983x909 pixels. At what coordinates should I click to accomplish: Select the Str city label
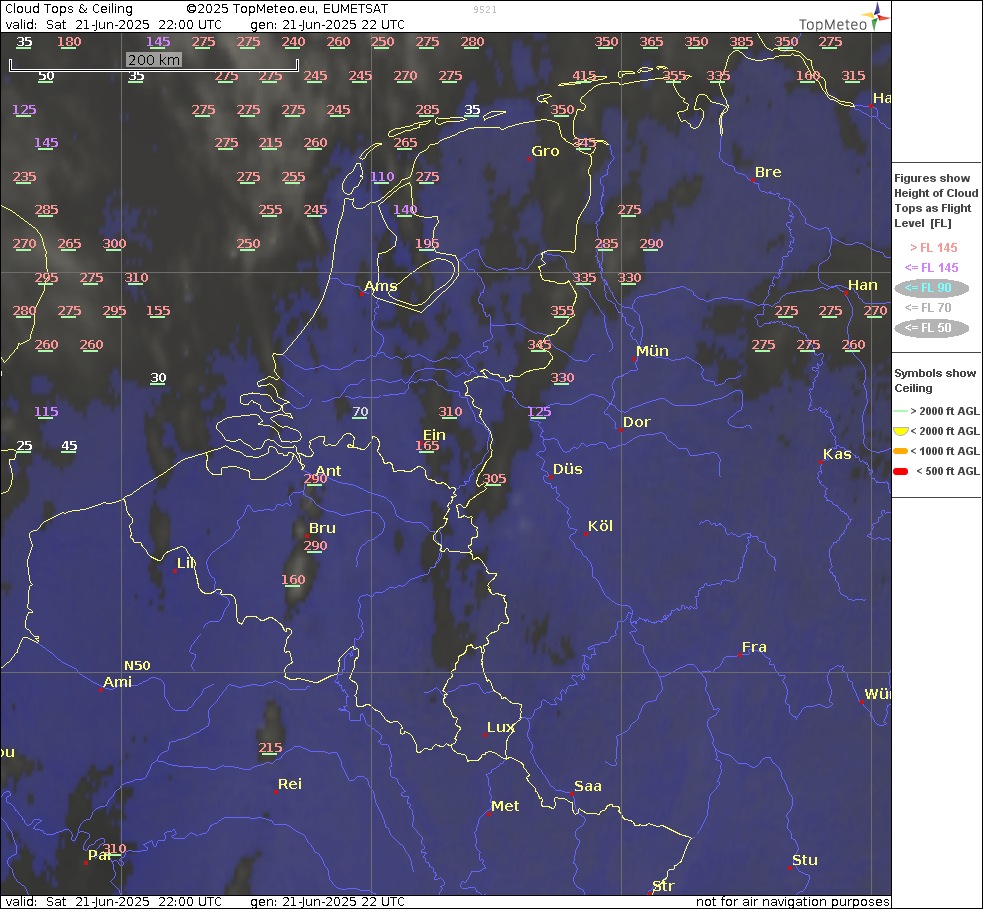pos(663,886)
